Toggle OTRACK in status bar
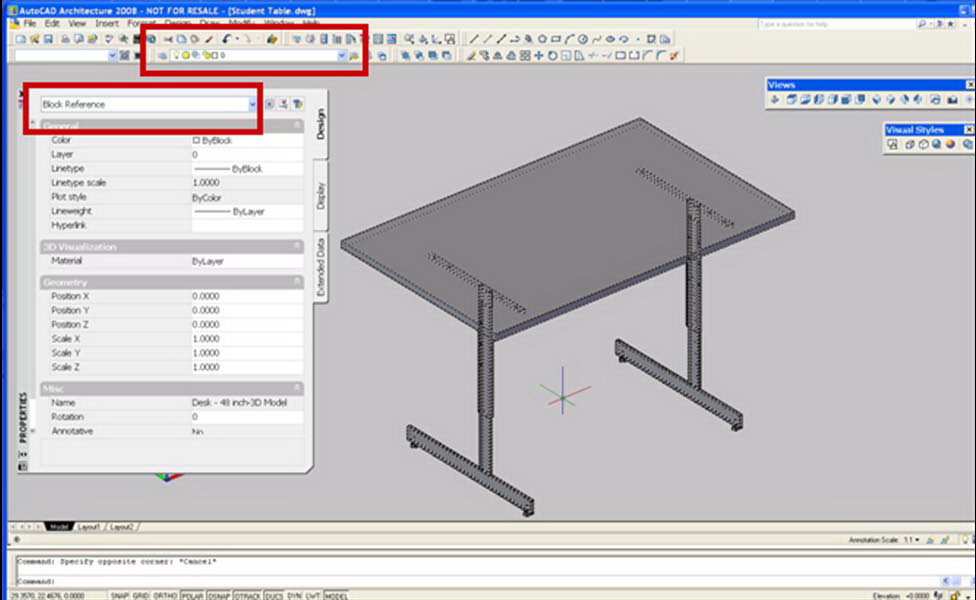The image size is (976, 600). (x=247, y=596)
